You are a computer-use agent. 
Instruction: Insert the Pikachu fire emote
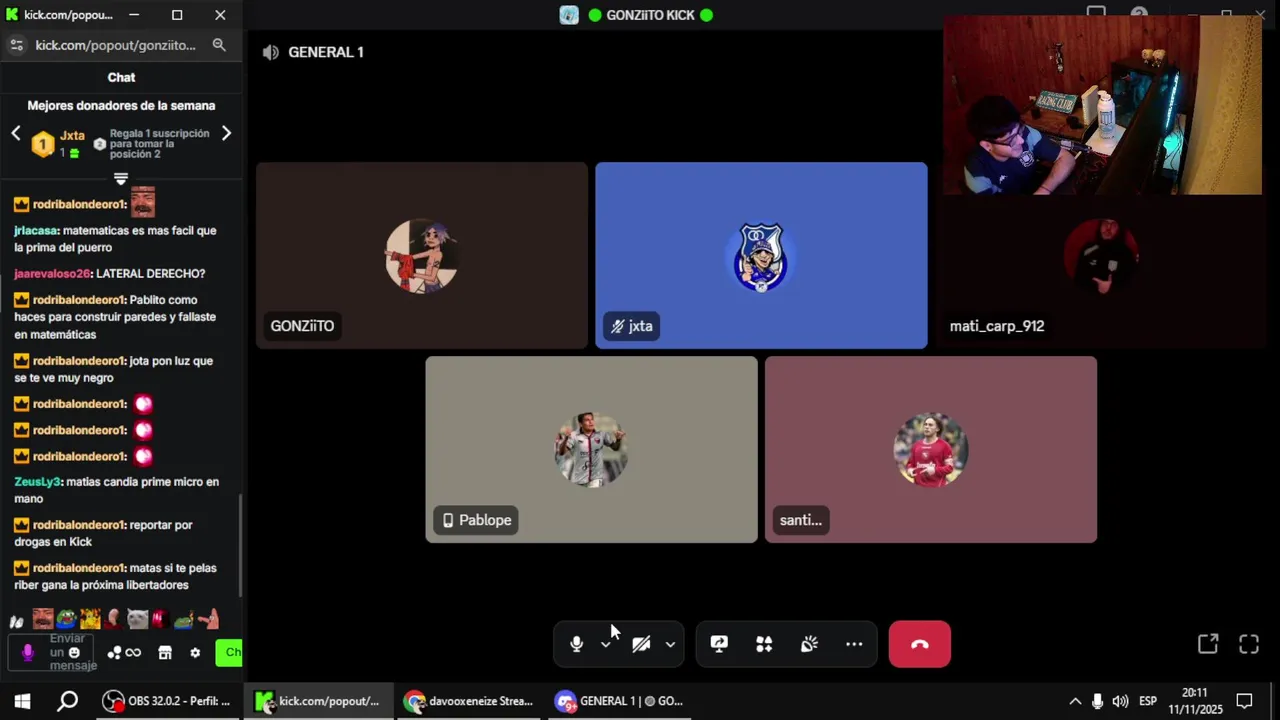(x=90, y=619)
